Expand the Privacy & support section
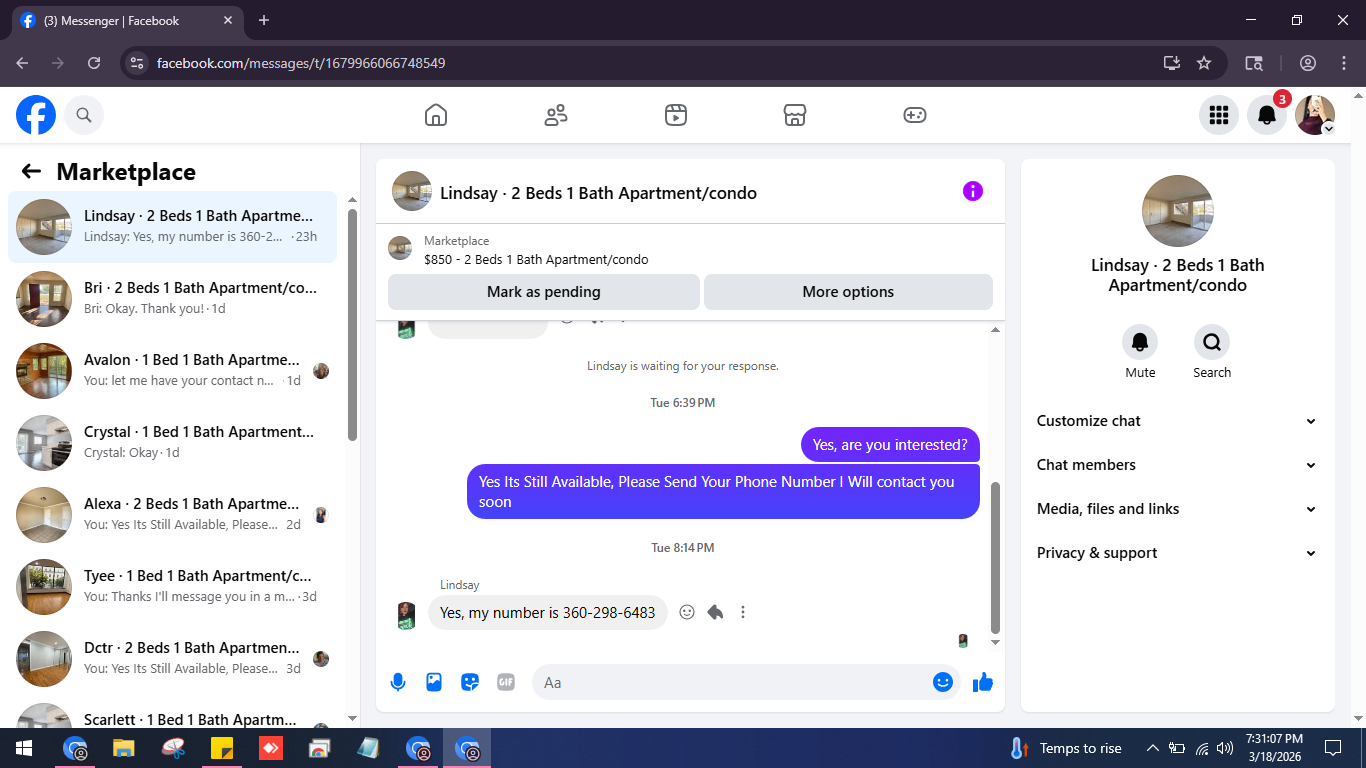Viewport: 1366px width, 768px height. (1177, 553)
